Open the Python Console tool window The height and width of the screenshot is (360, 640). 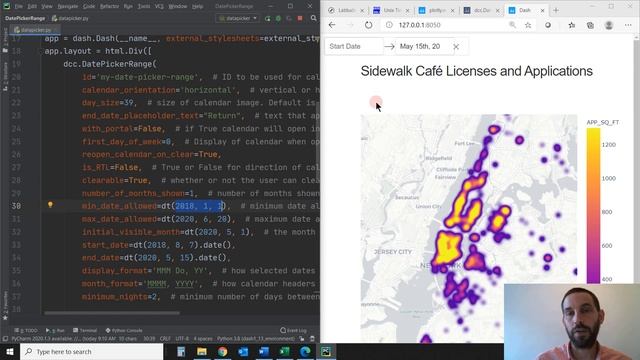[124, 330]
